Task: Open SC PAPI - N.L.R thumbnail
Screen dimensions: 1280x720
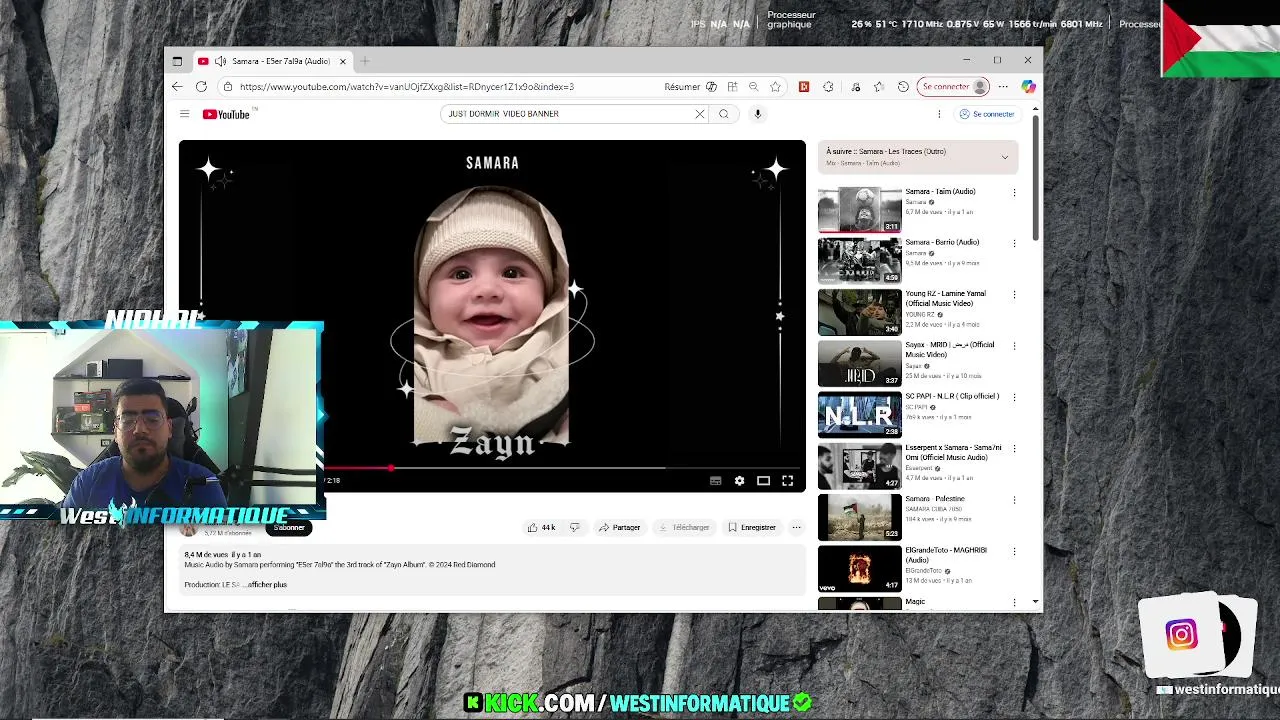Action: [860, 415]
